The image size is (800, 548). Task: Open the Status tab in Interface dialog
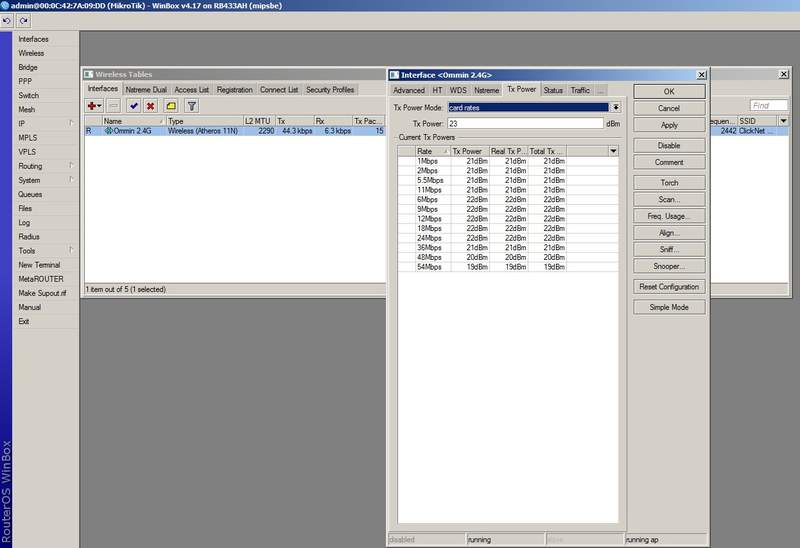pyautogui.click(x=553, y=90)
